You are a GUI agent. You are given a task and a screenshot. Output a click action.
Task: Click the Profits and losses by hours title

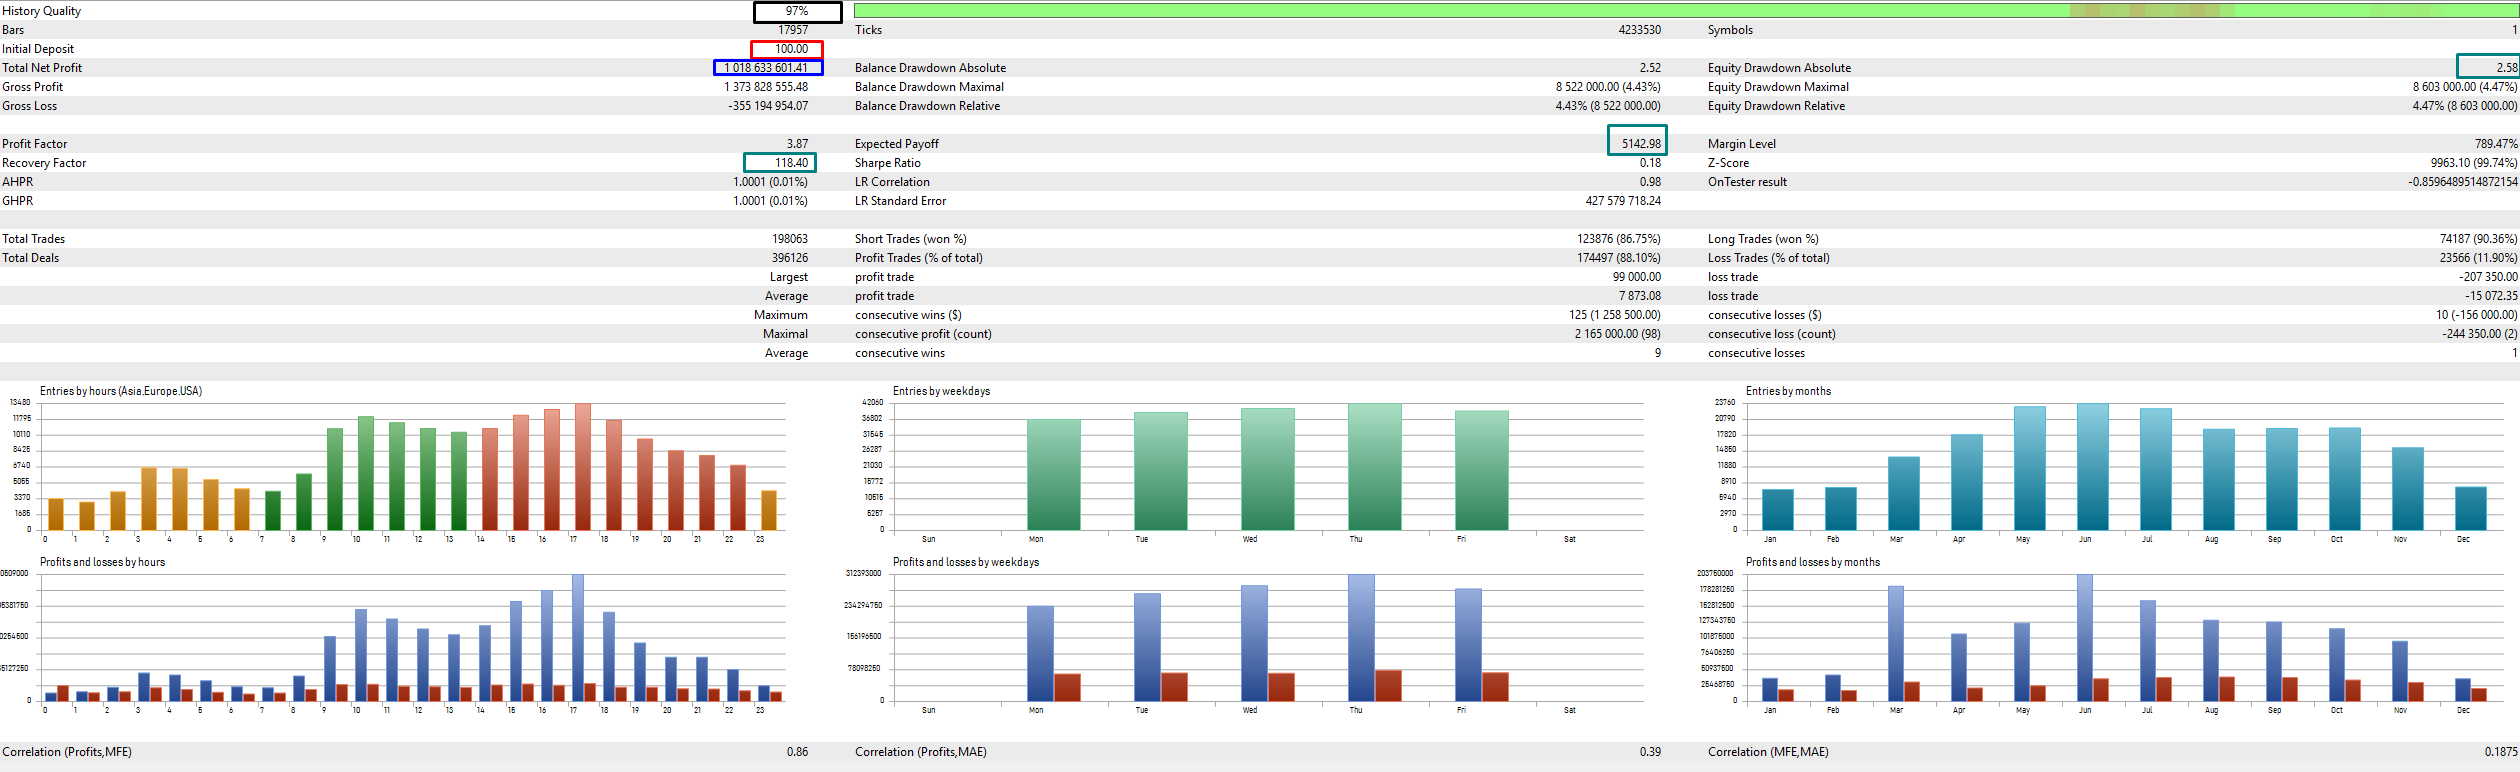(x=102, y=562)
